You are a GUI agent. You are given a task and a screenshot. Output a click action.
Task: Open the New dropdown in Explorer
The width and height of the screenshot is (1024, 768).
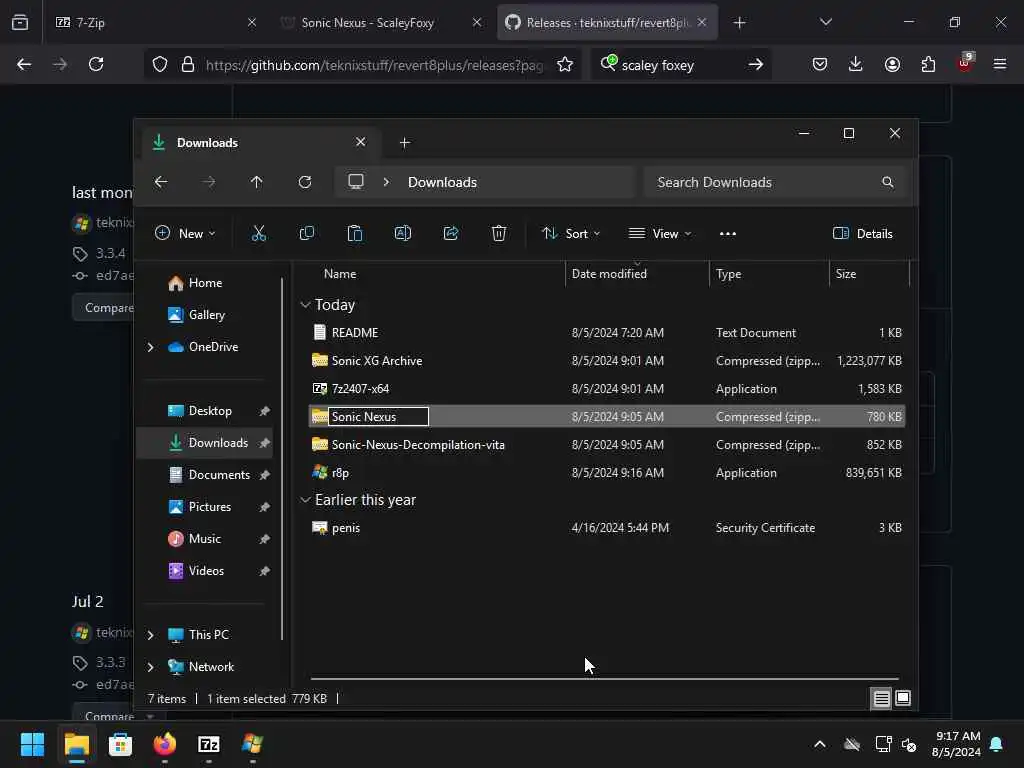(185, 234)
